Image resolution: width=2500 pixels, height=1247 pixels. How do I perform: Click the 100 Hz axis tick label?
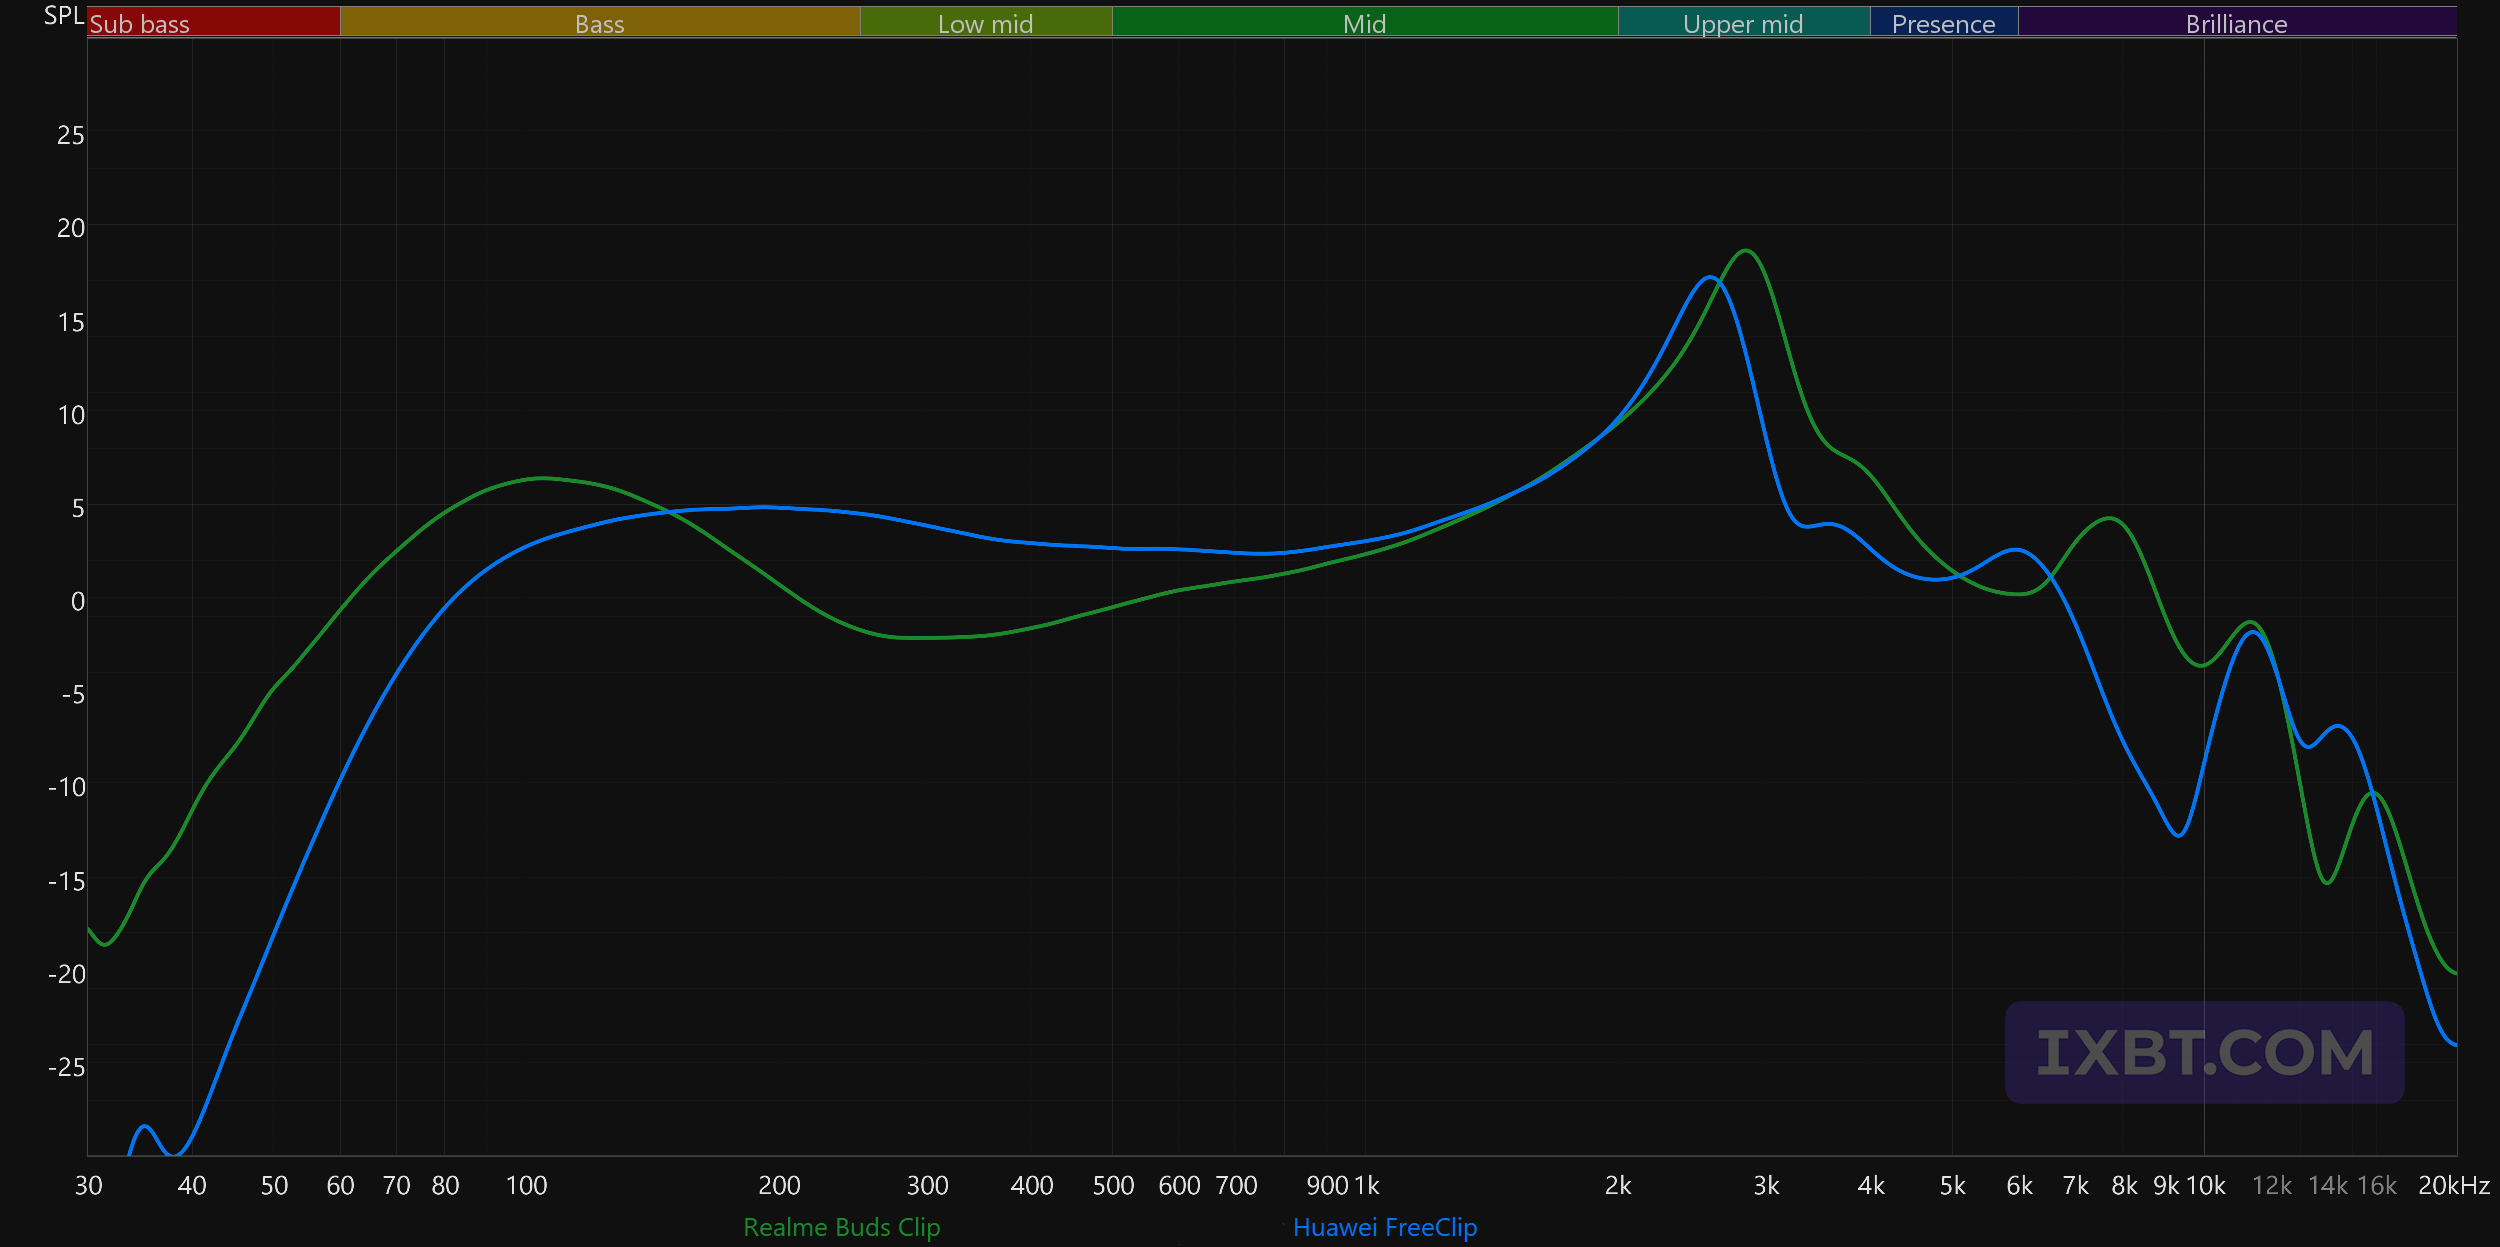pyautogui.click(x=526, y=1186)
